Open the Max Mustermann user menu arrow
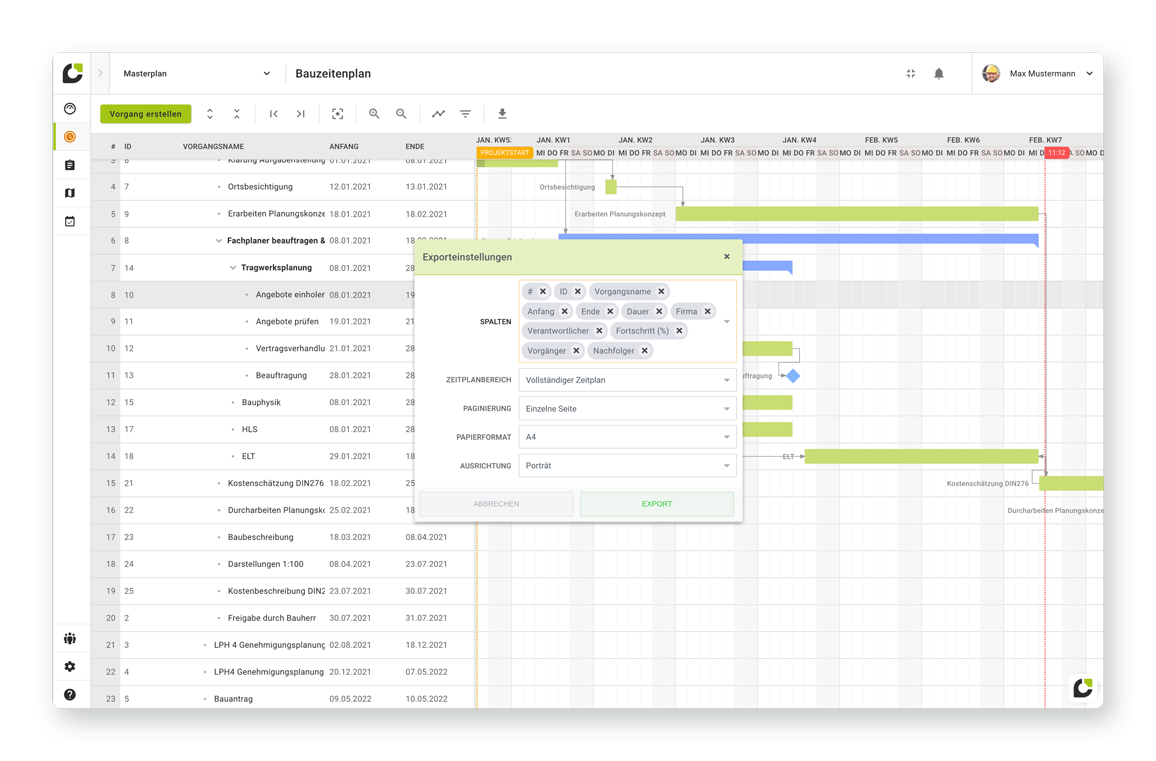The height and width of the screenshot is (761, 1156). click(1090, 73)
